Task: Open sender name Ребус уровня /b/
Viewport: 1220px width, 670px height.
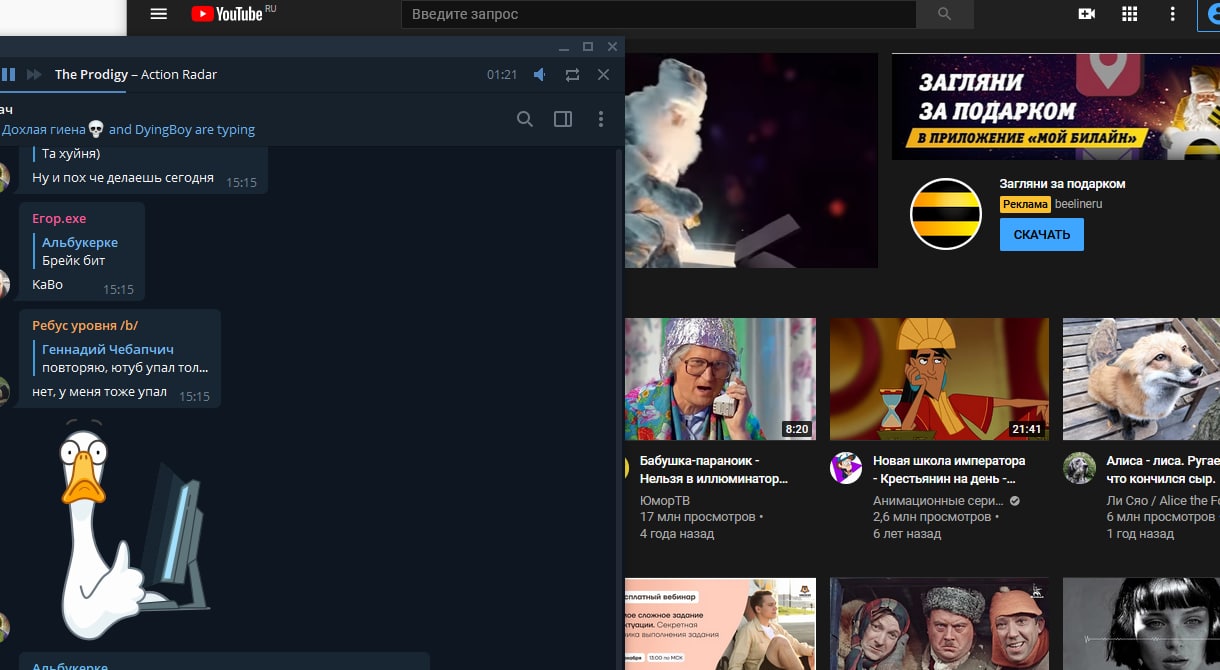Action: click(85, 325)
